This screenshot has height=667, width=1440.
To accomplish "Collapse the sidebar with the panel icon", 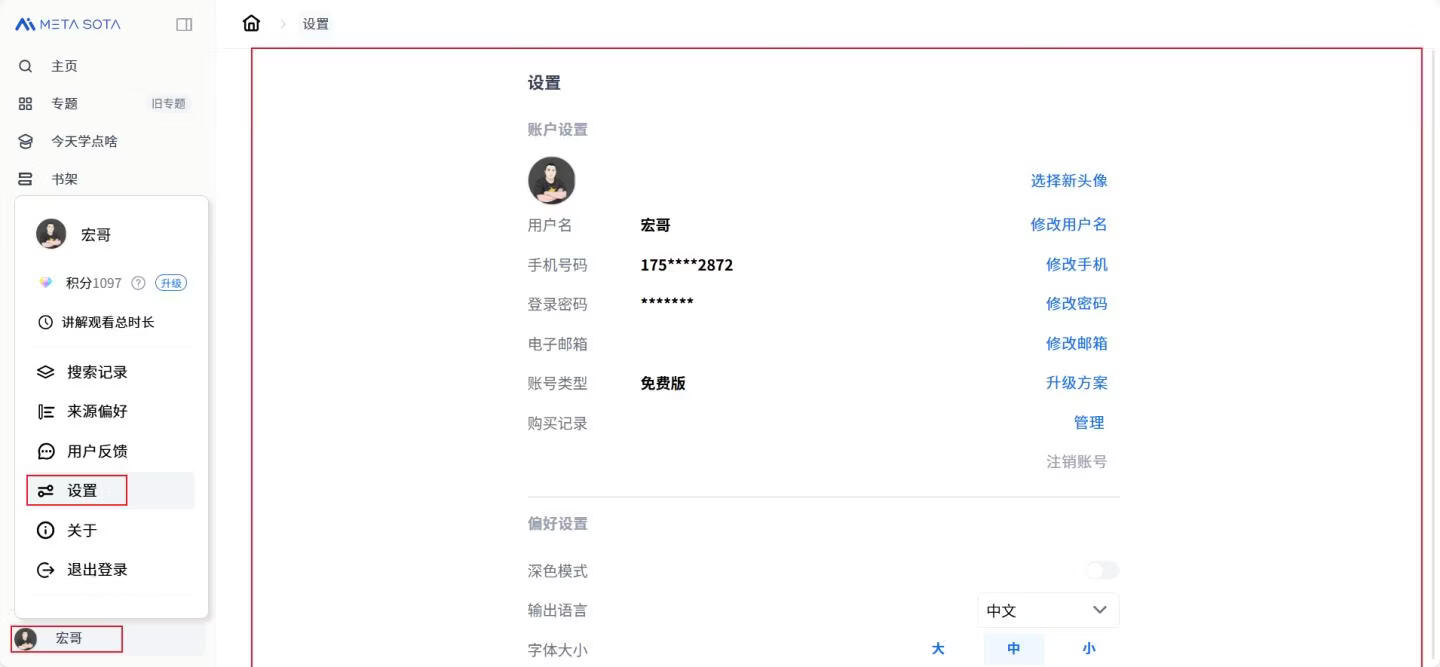I will click(184, 23).
